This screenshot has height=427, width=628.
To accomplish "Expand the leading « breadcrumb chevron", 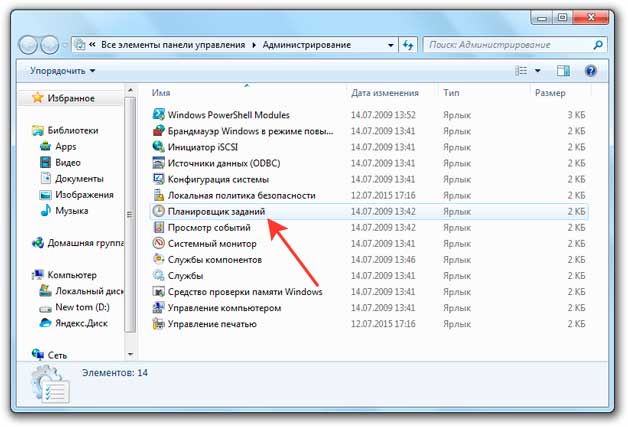I will pos(92,44).
